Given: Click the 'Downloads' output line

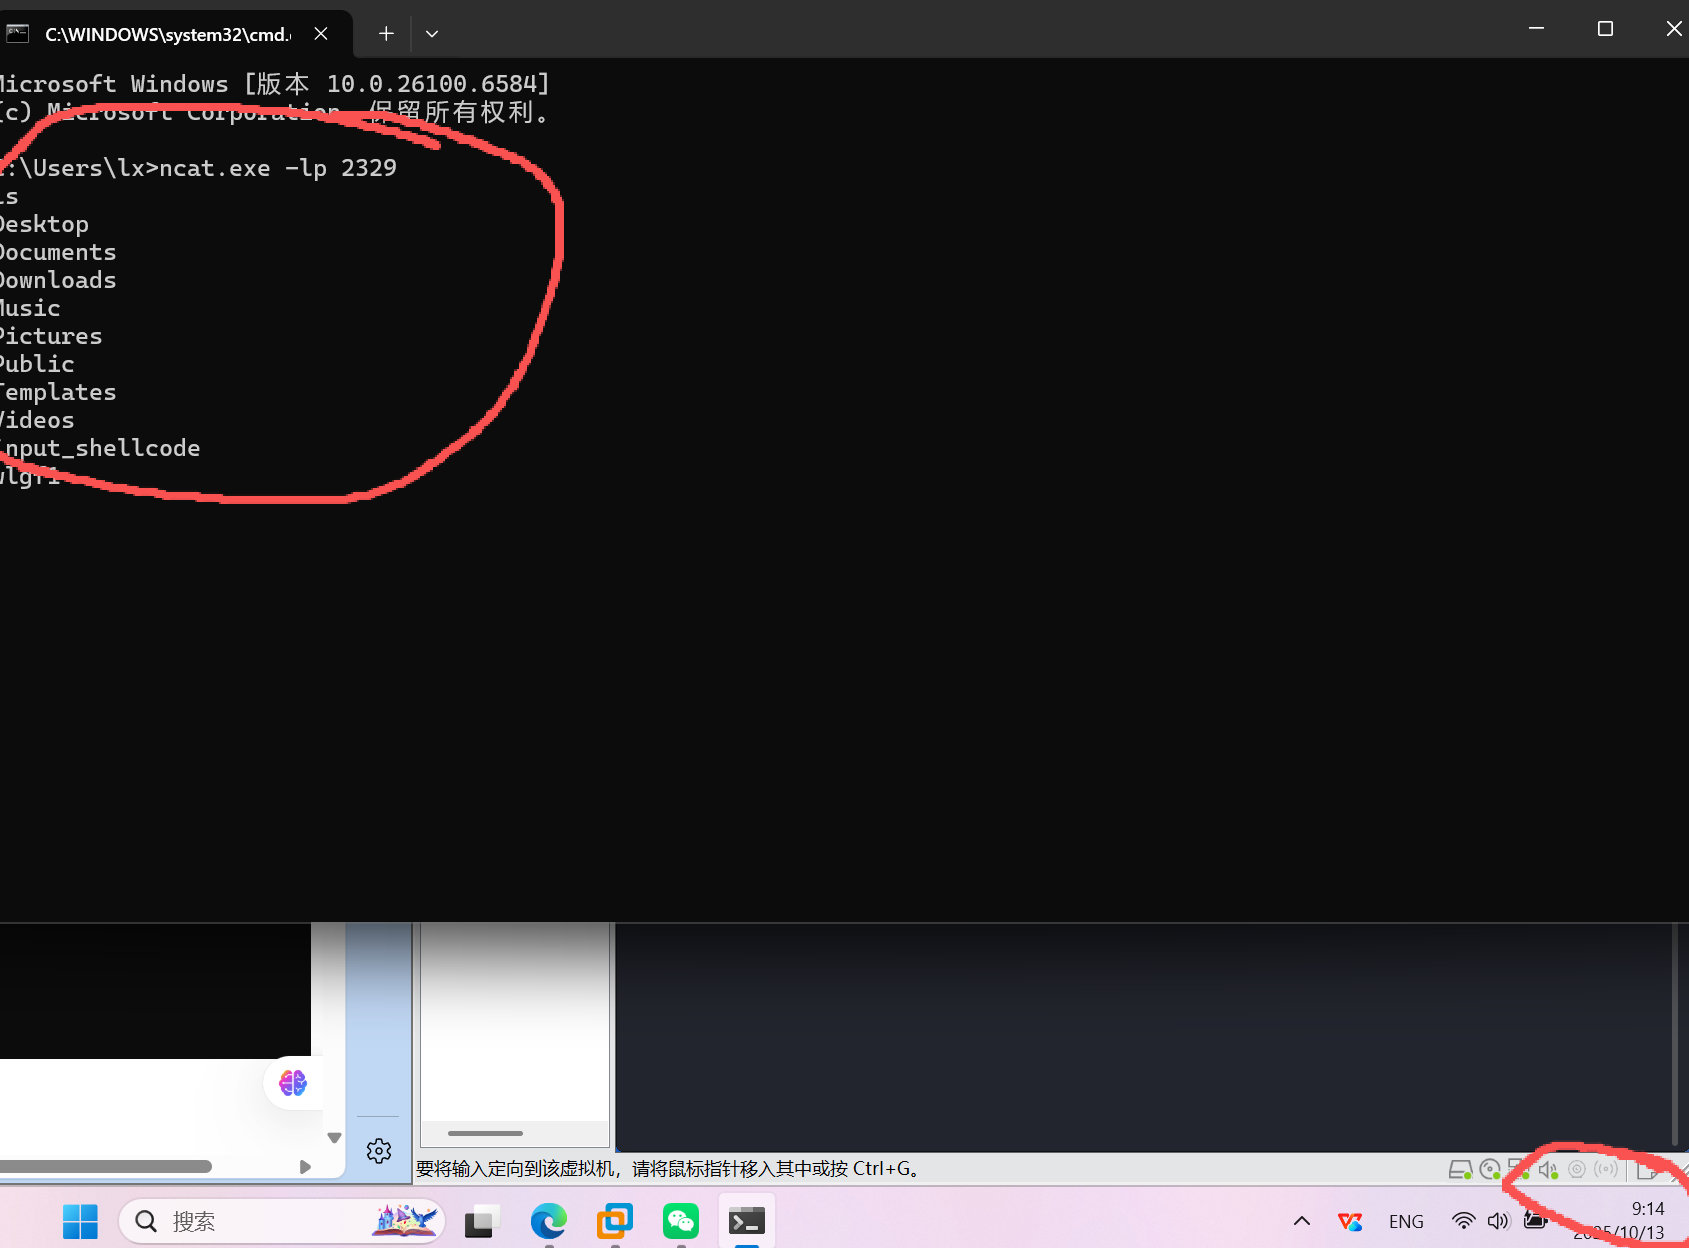Looking at the screenshot, I should pos(58,280).
